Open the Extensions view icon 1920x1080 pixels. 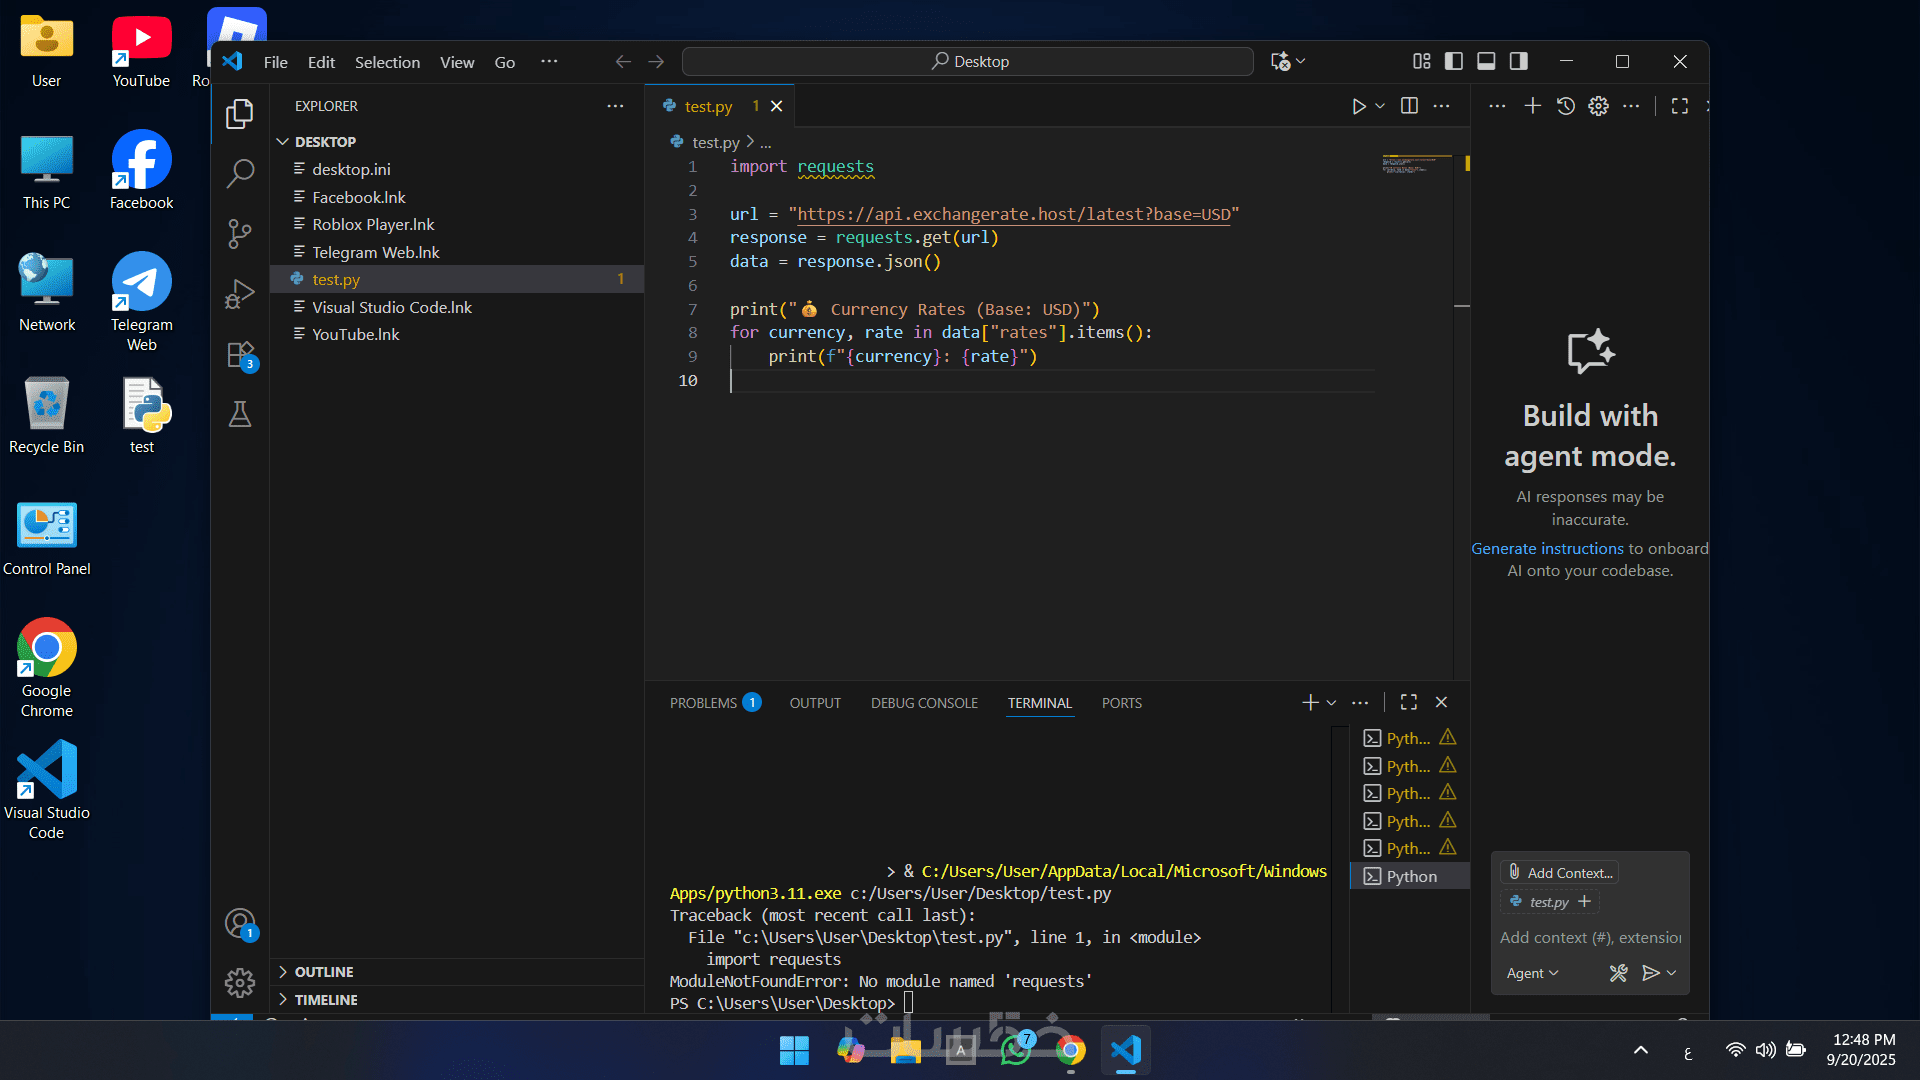pos(240,355)
